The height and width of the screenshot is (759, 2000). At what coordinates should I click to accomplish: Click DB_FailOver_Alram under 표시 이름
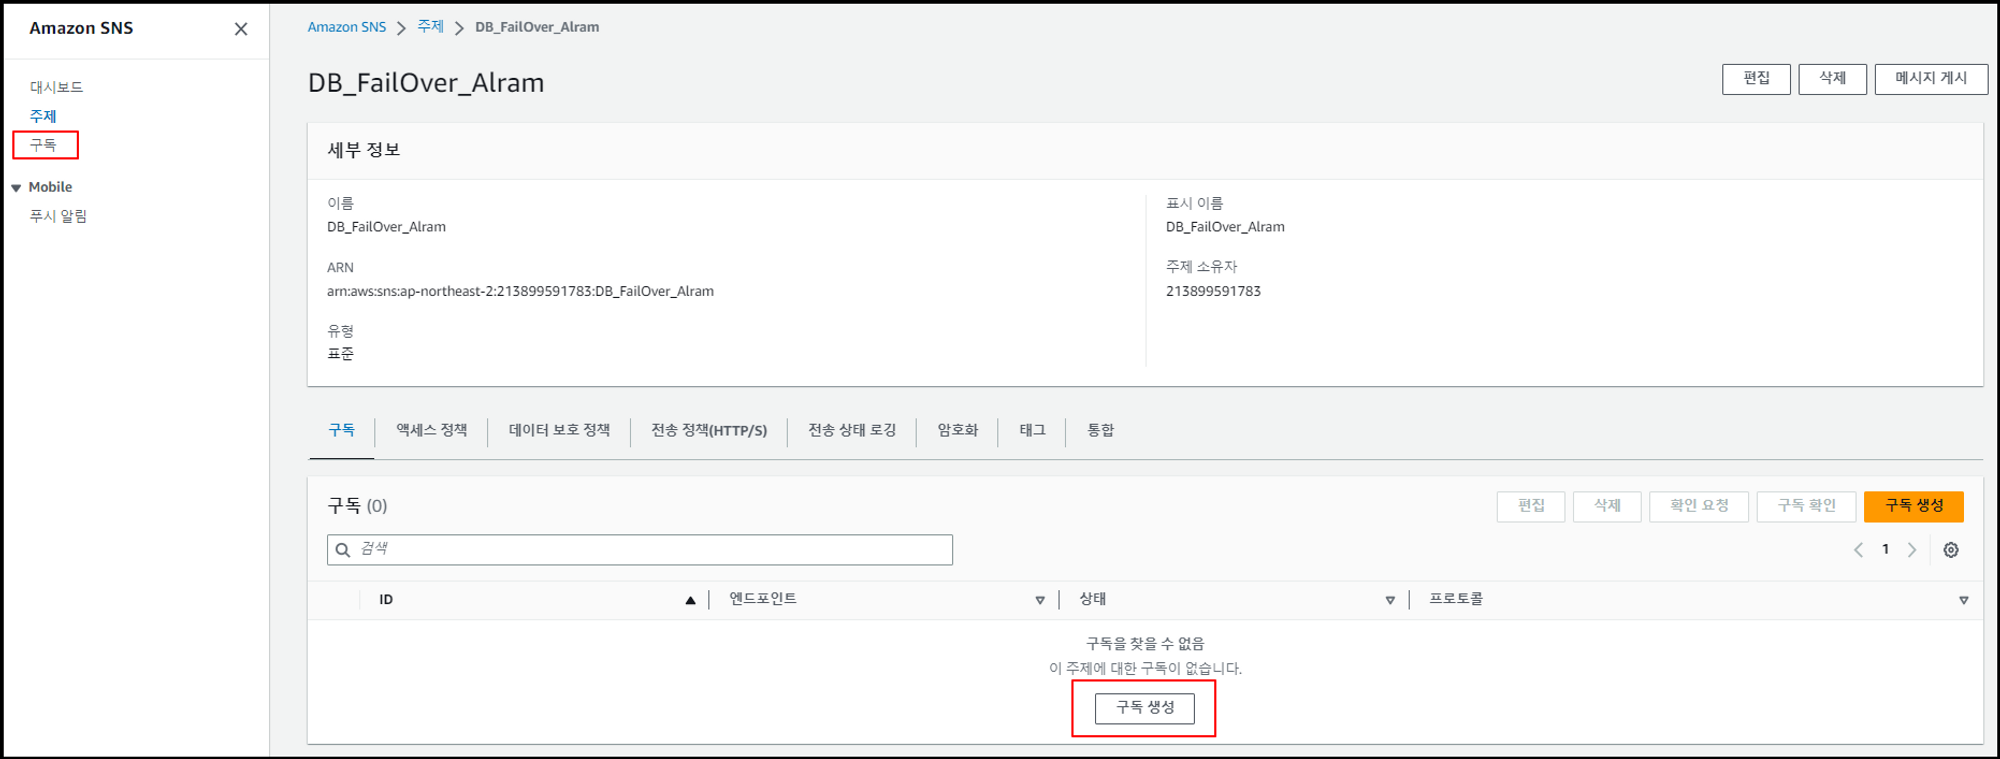click(1225, 227)
